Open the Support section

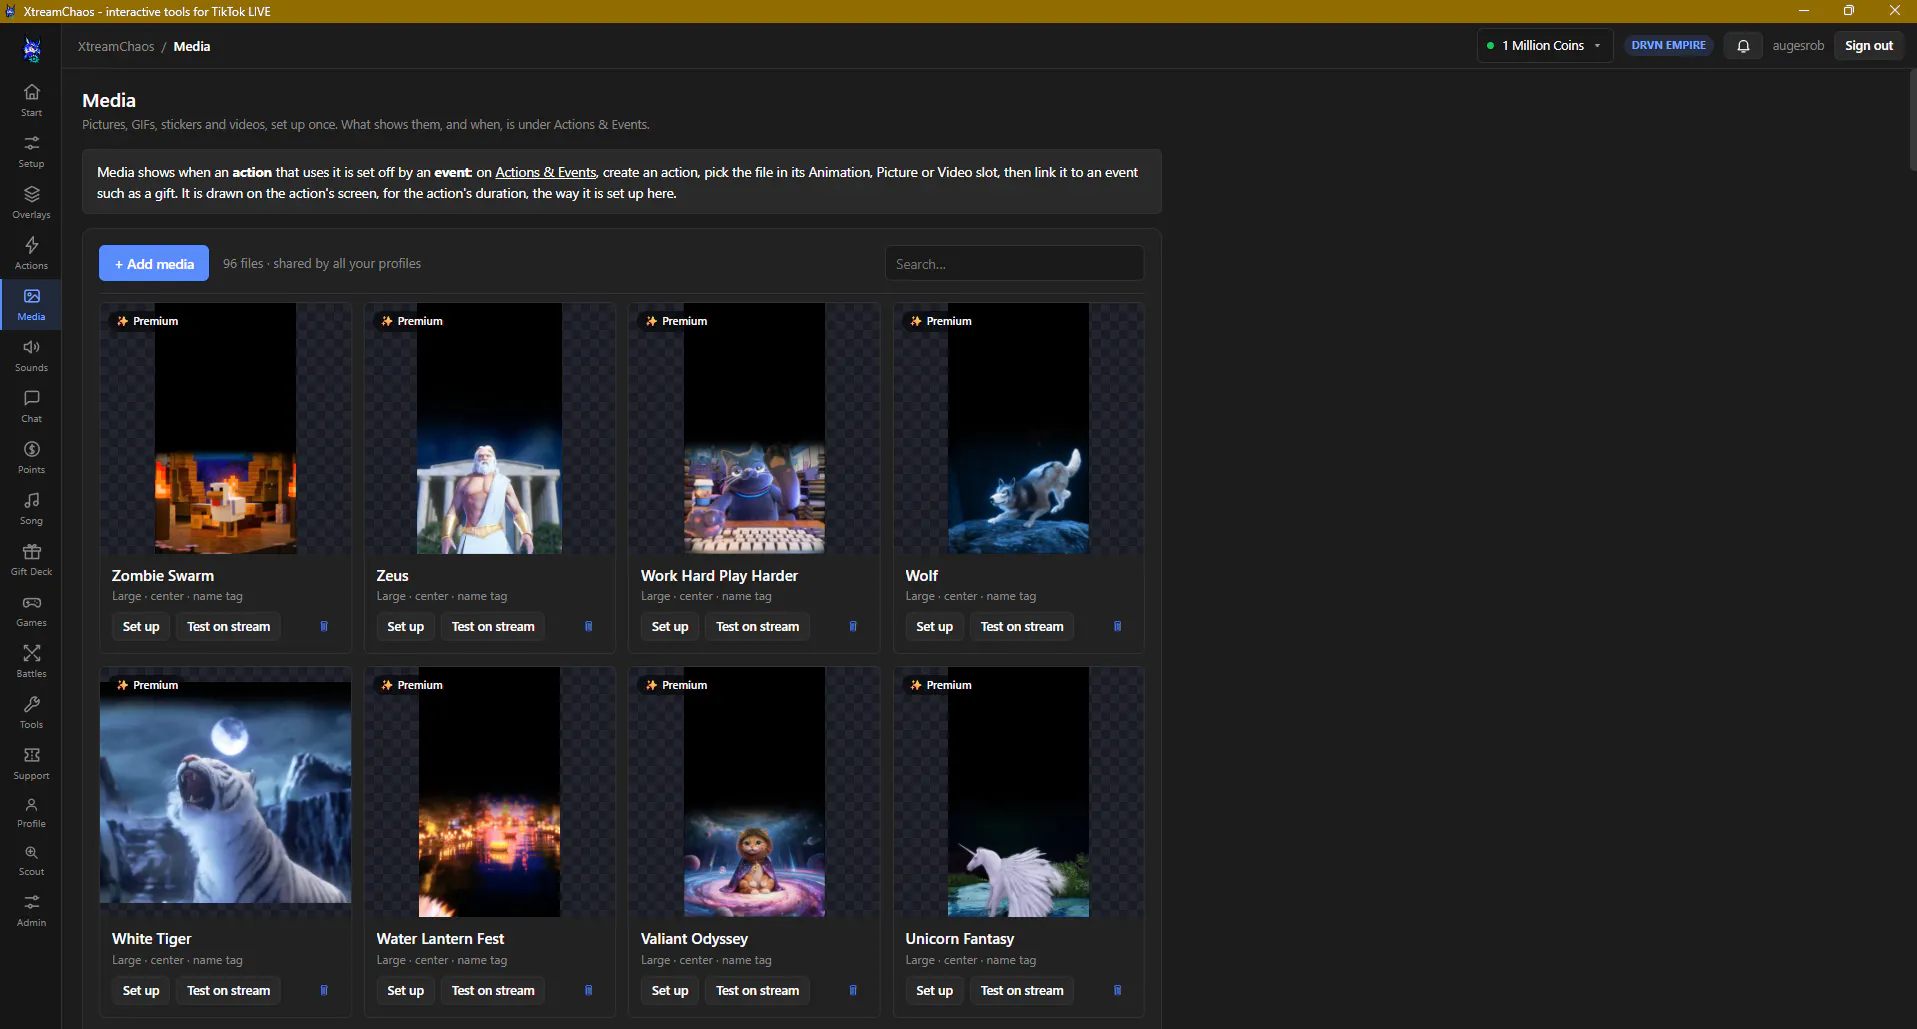[x=31, y=763]
